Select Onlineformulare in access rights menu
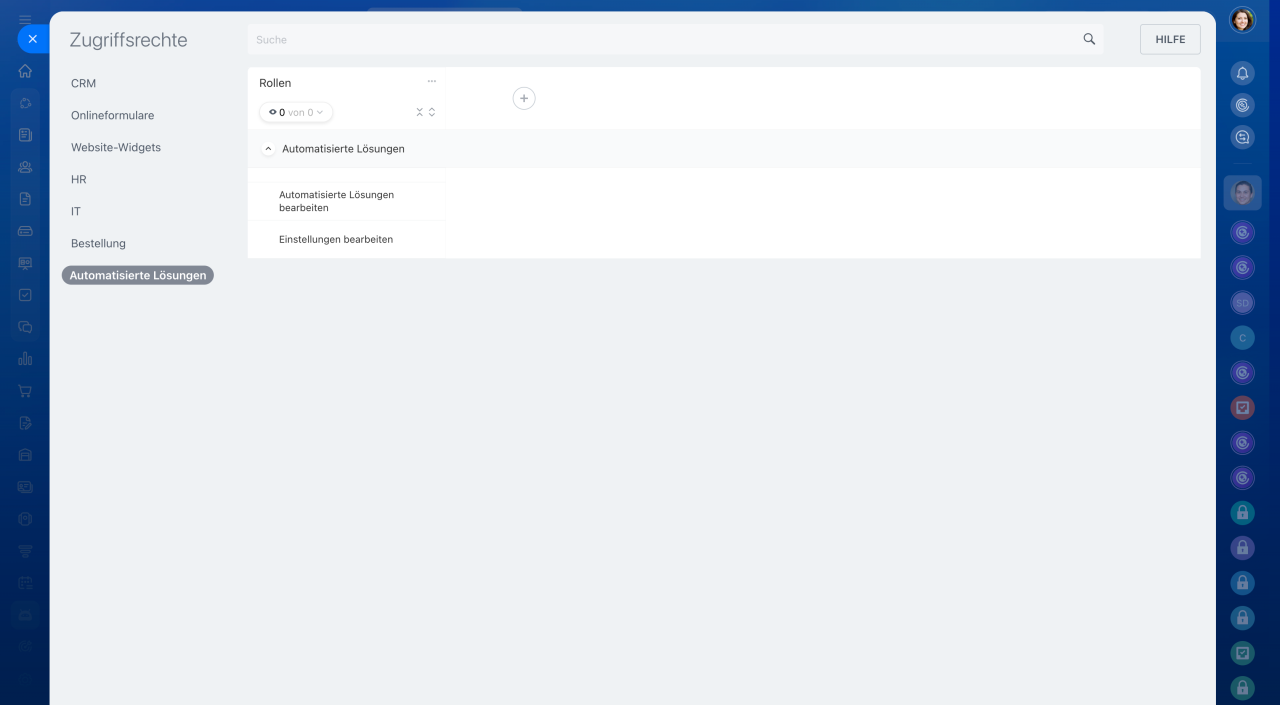Image resolution: width=1280 pixels, height=705 pixels. point(113,115)
